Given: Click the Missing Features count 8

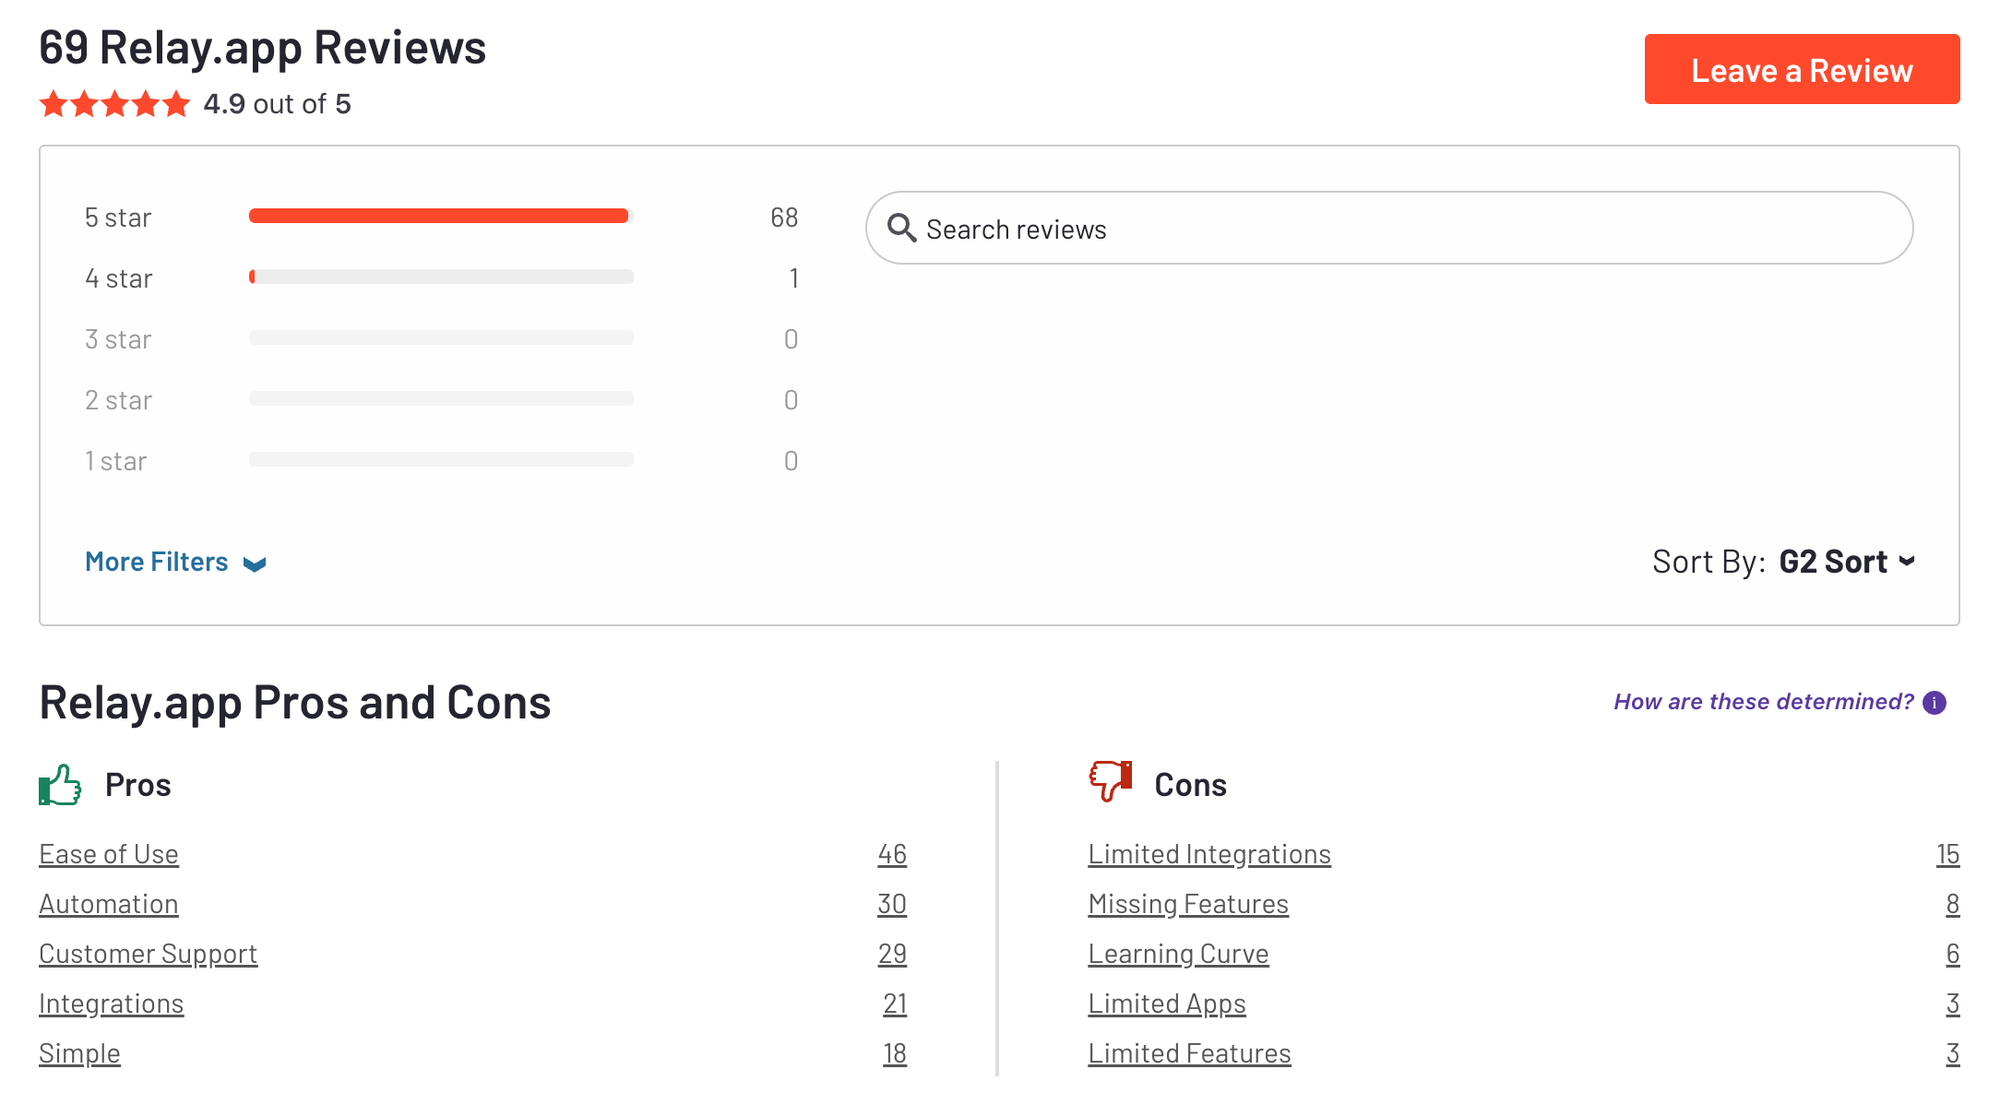Looking at the screenshot, I should pyautogui.click(x=1953, y=904).
